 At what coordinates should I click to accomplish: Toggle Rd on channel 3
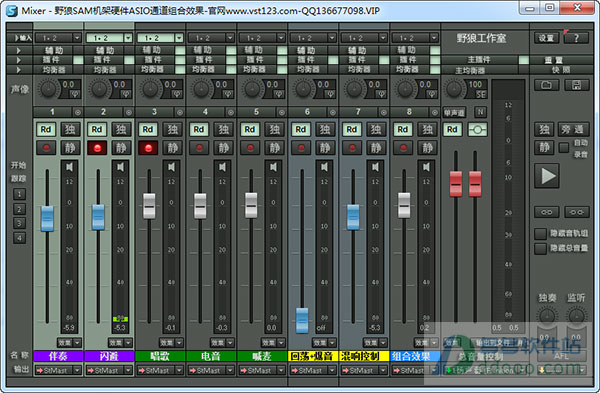pyautogui.click(x=148, y=129)
